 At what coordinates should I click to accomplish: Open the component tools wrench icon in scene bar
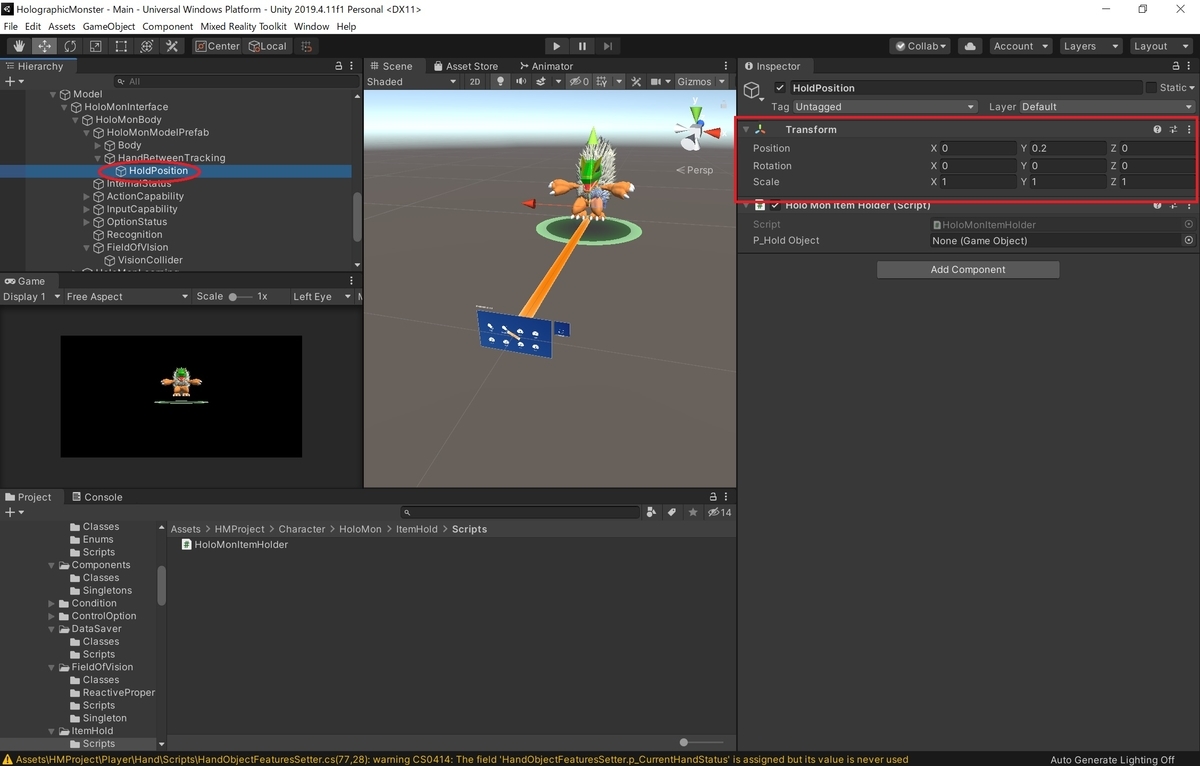click(x=636, y=82)
